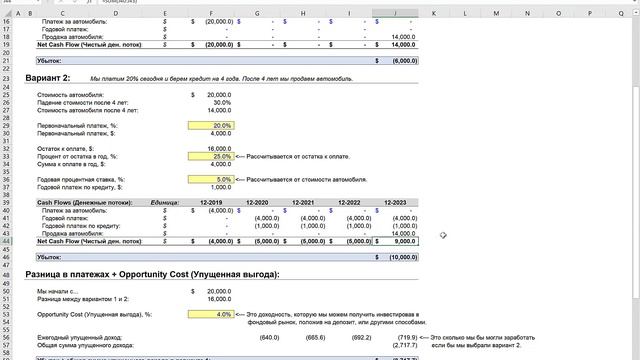
Task: Select the 12-2023 column header cell
Action: [x=395, y=202]
